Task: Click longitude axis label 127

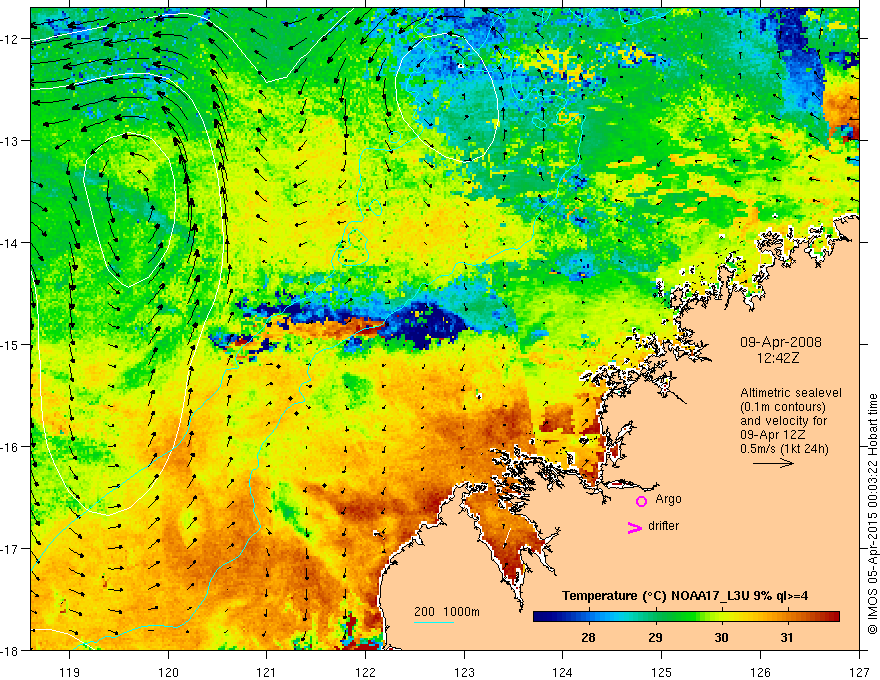Action: coord(859,672)
